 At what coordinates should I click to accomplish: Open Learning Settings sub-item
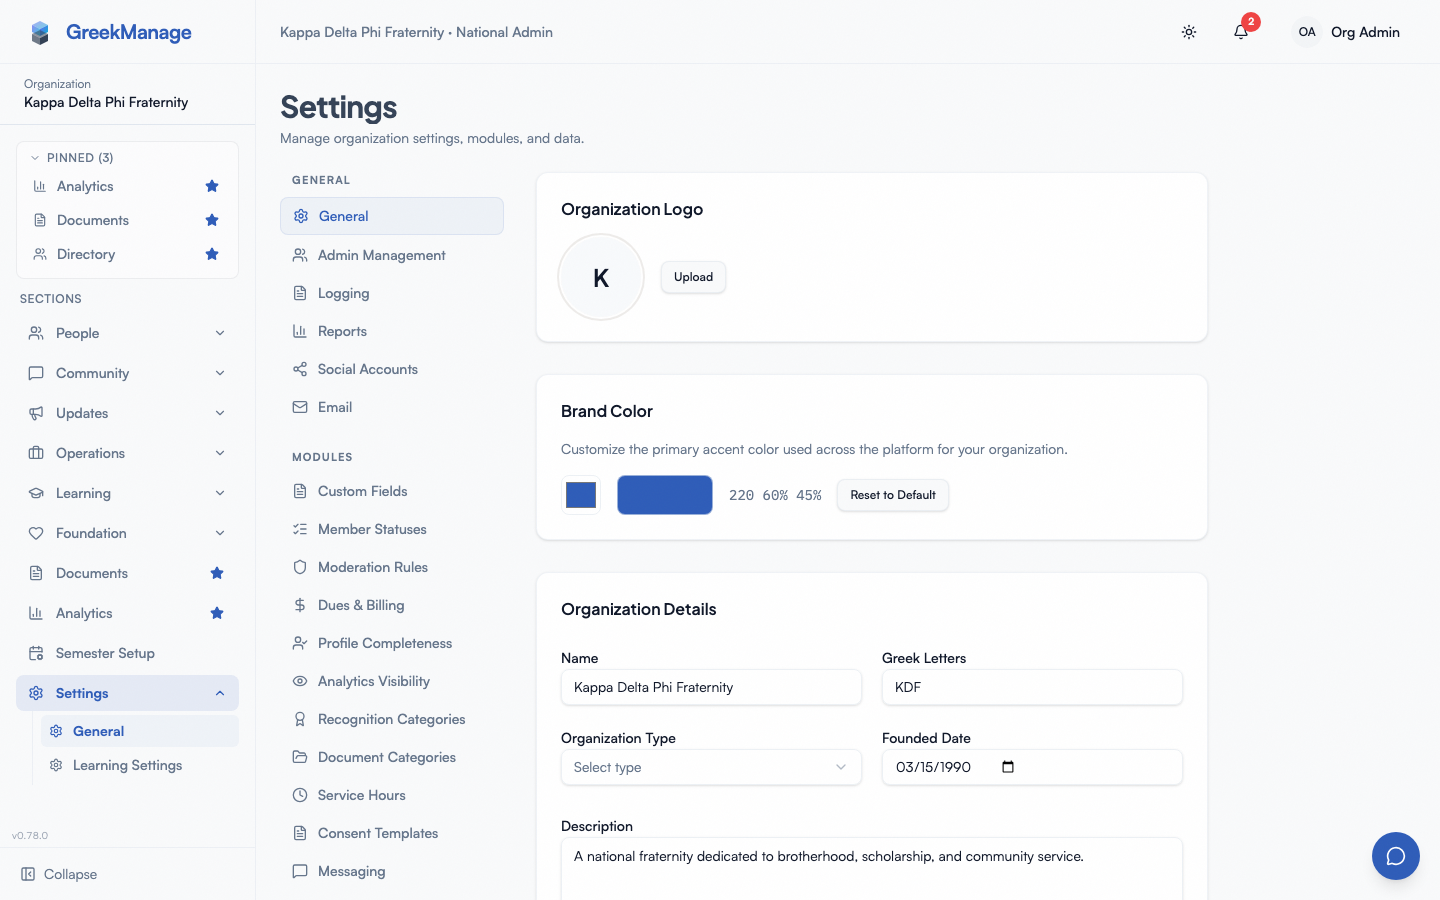coord(140,765)
